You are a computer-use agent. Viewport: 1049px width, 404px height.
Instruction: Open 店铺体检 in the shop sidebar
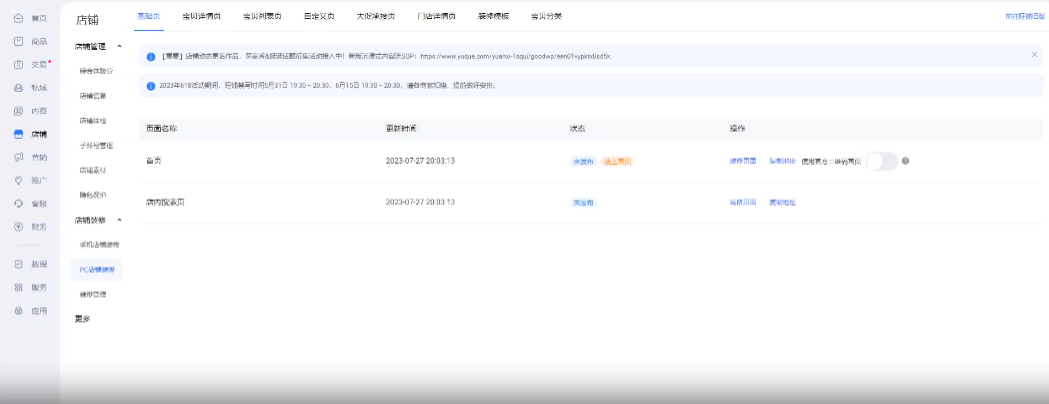pos(92,120)
